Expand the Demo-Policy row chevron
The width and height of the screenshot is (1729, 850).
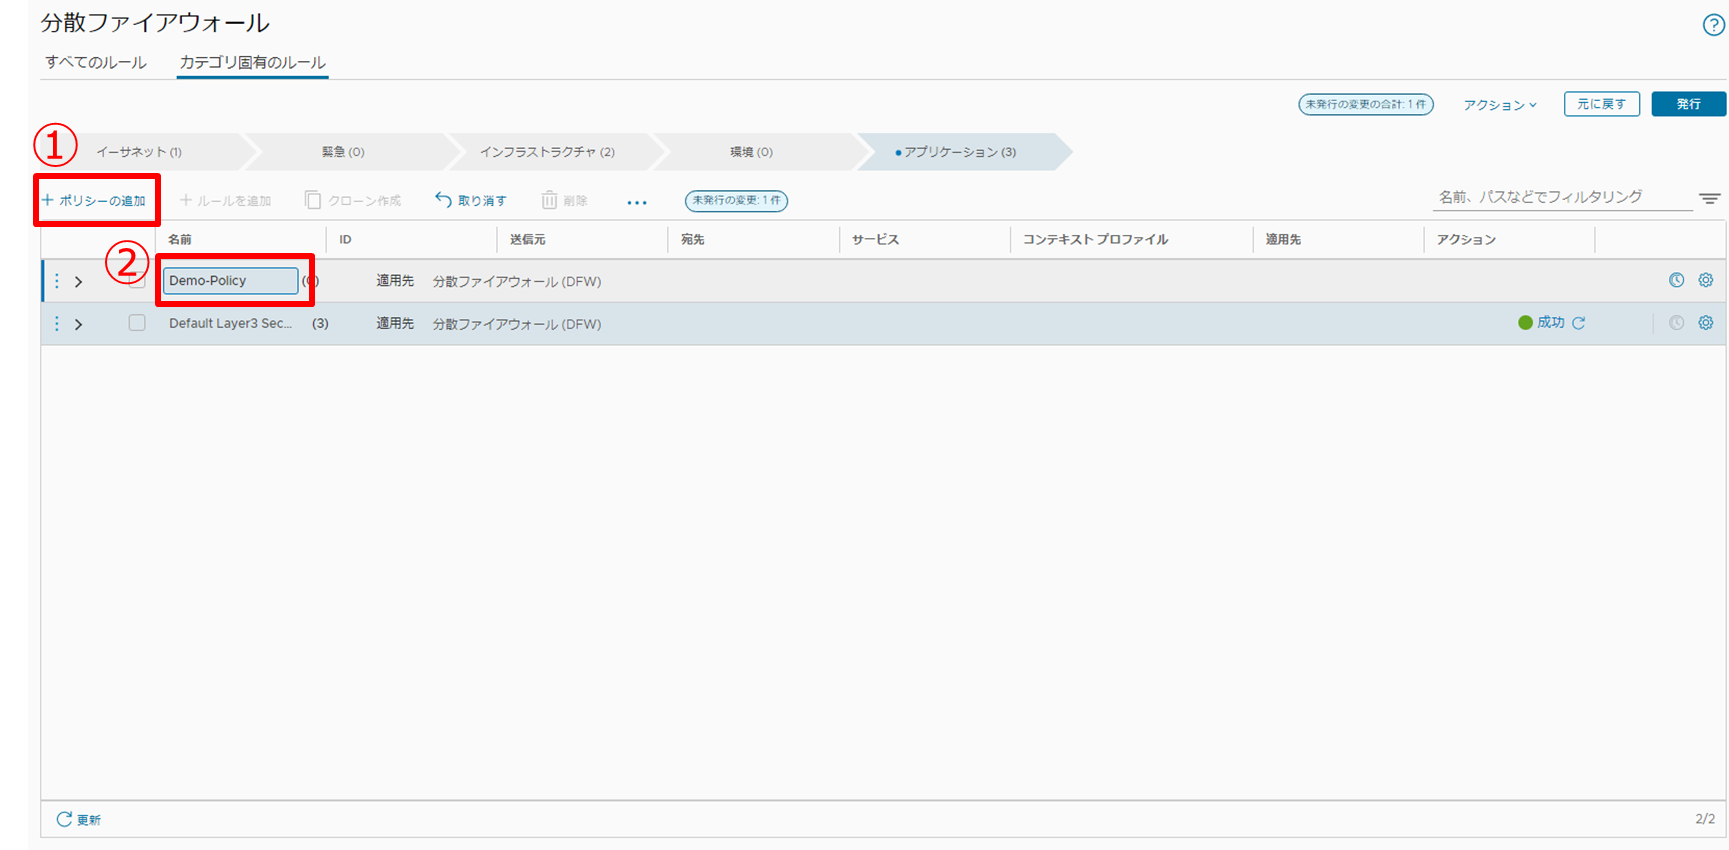tap(79, 282)
